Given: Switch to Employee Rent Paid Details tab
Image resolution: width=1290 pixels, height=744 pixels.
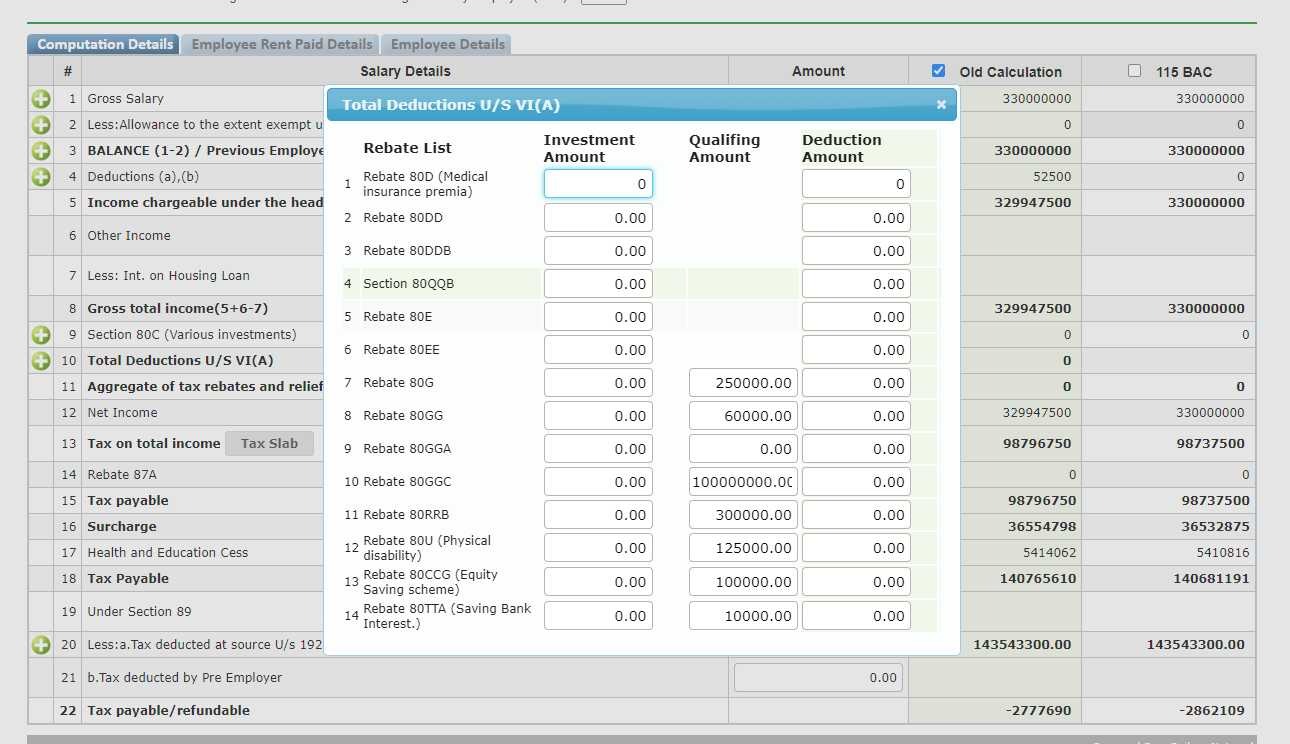Looking at the screenshot, I should pos(282,44).
